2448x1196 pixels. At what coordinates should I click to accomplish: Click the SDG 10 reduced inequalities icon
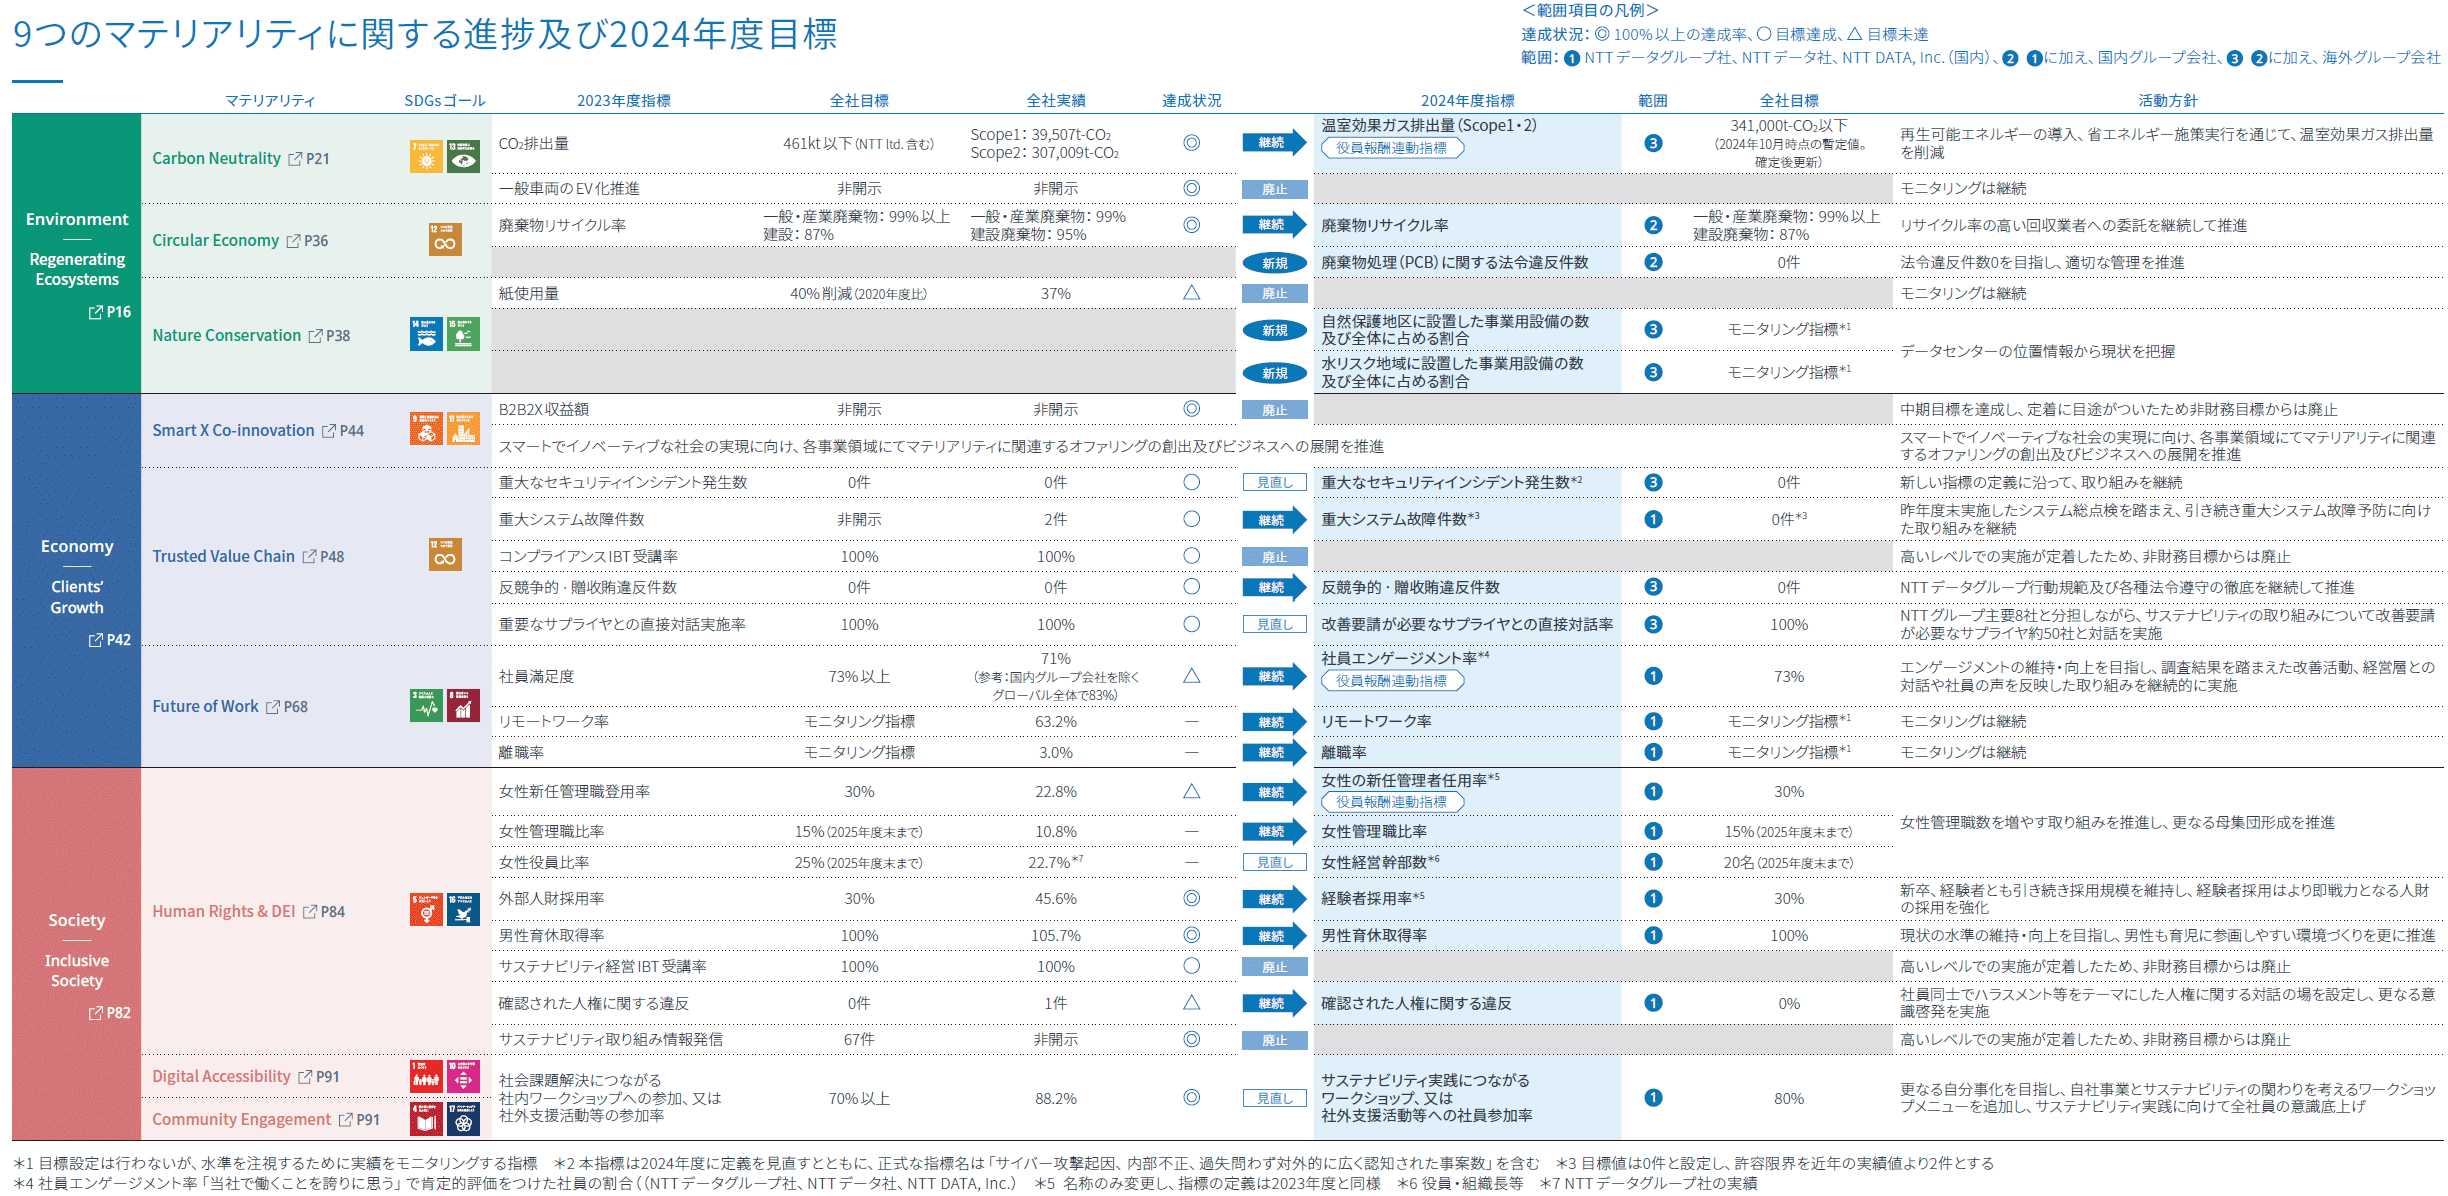tap(463, 1076)
